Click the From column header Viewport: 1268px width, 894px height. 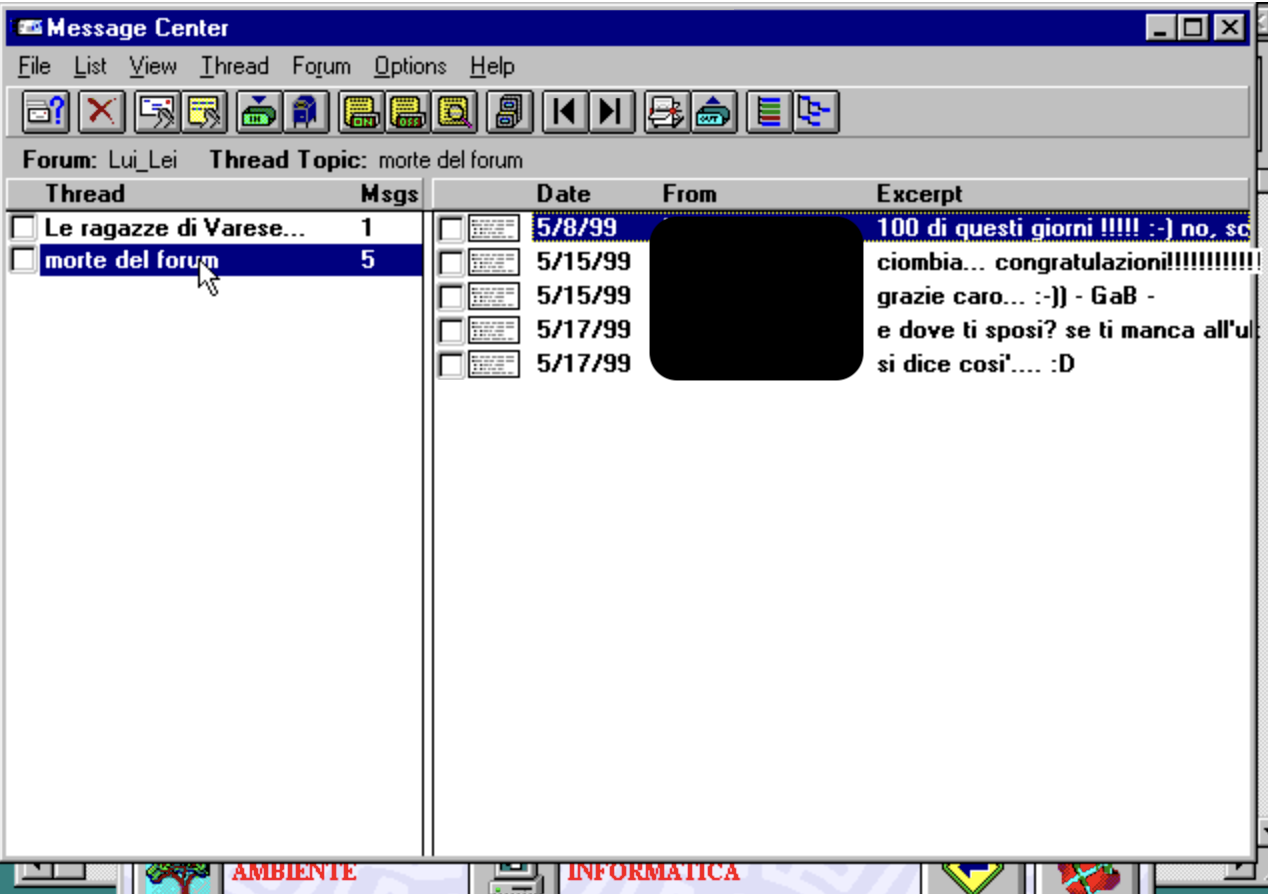click(689, 193)
